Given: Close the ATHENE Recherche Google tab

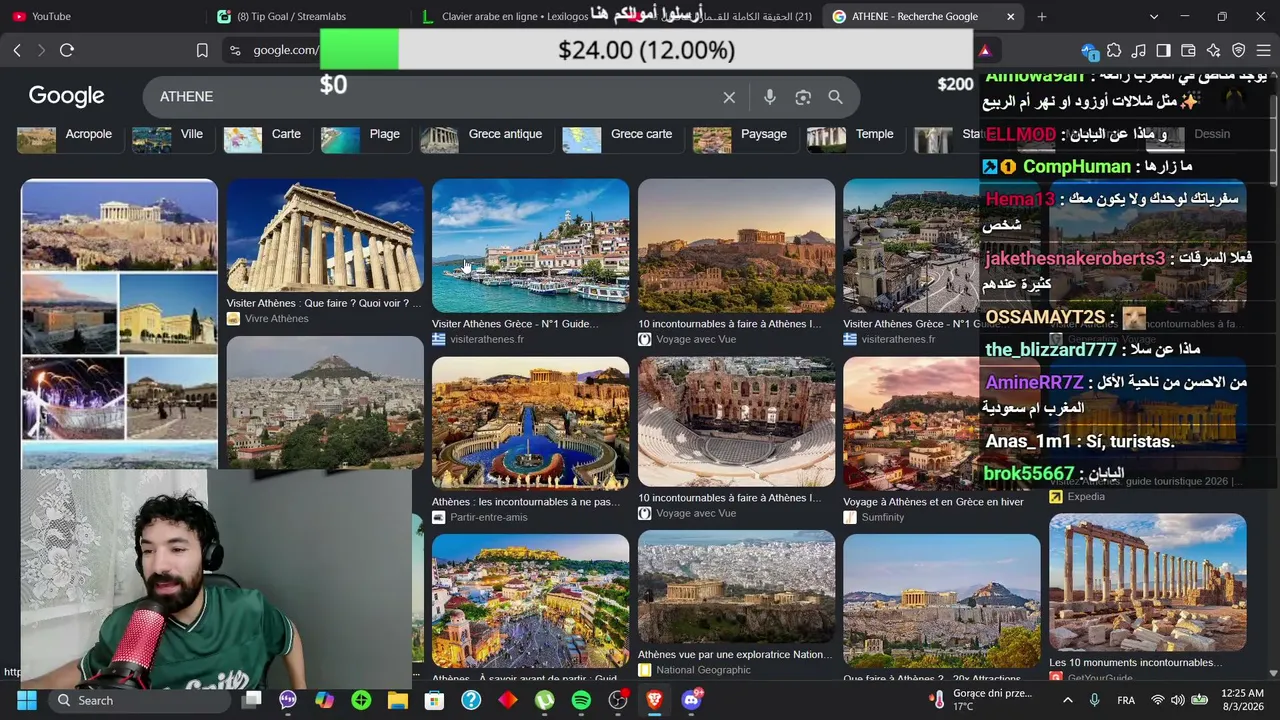Looking at the screenshot, I should 1010,16.
